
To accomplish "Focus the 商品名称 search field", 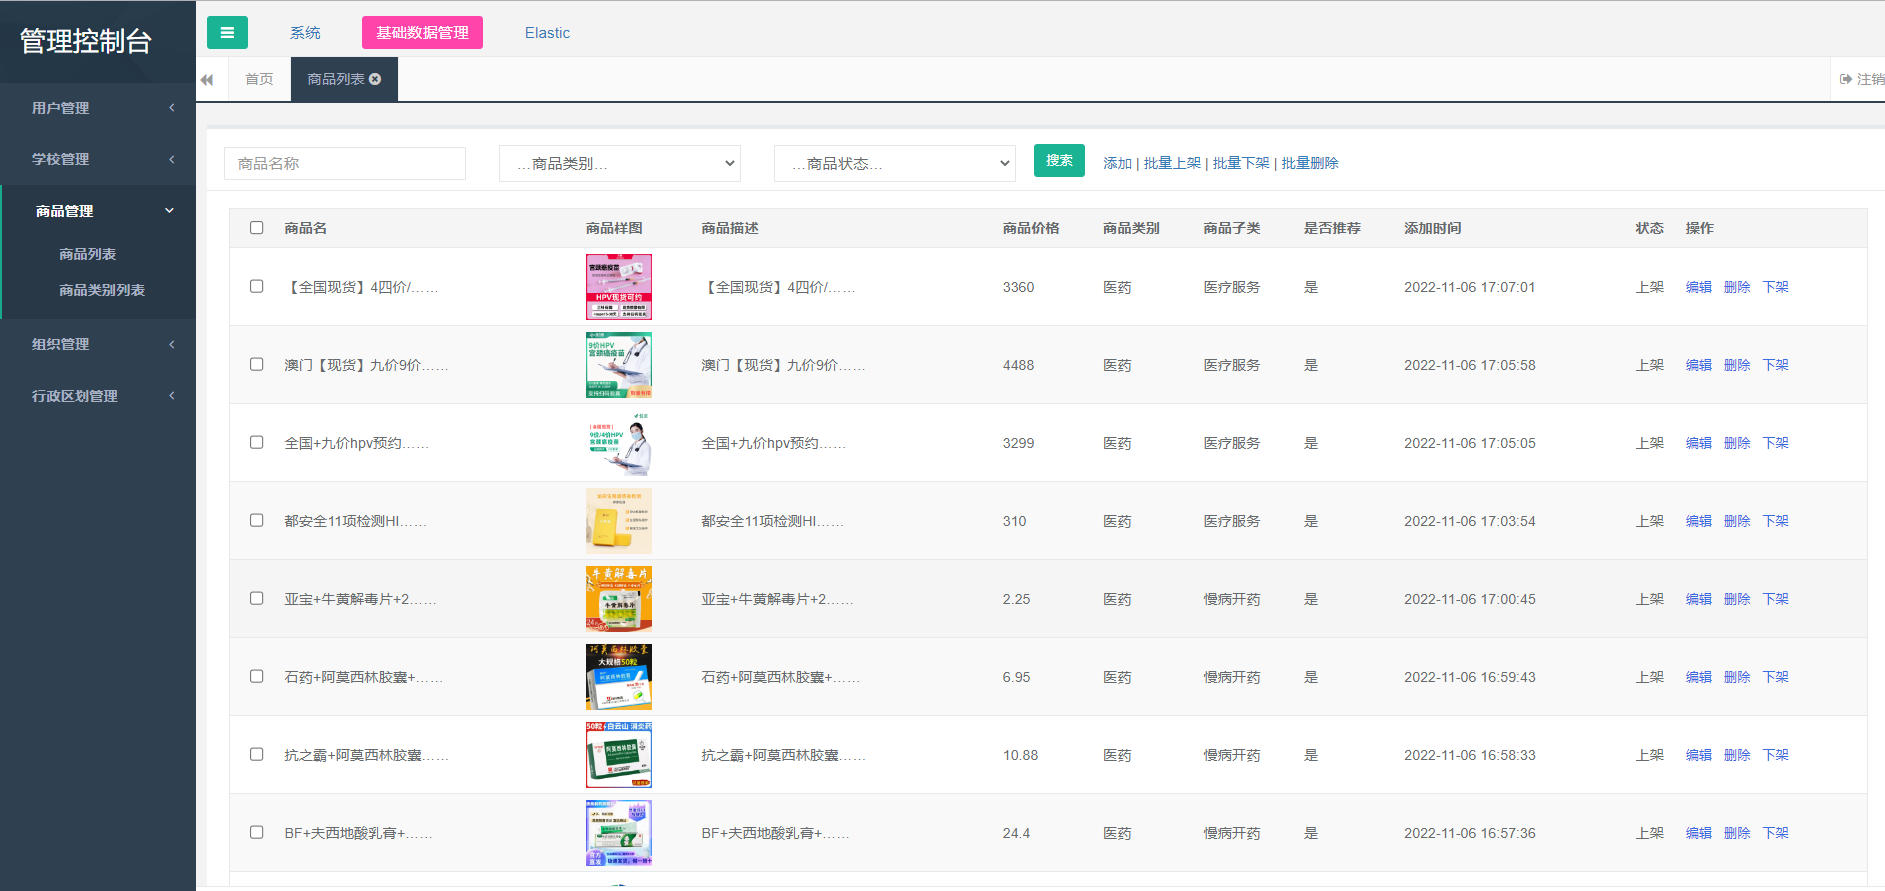I will point(345,164).
